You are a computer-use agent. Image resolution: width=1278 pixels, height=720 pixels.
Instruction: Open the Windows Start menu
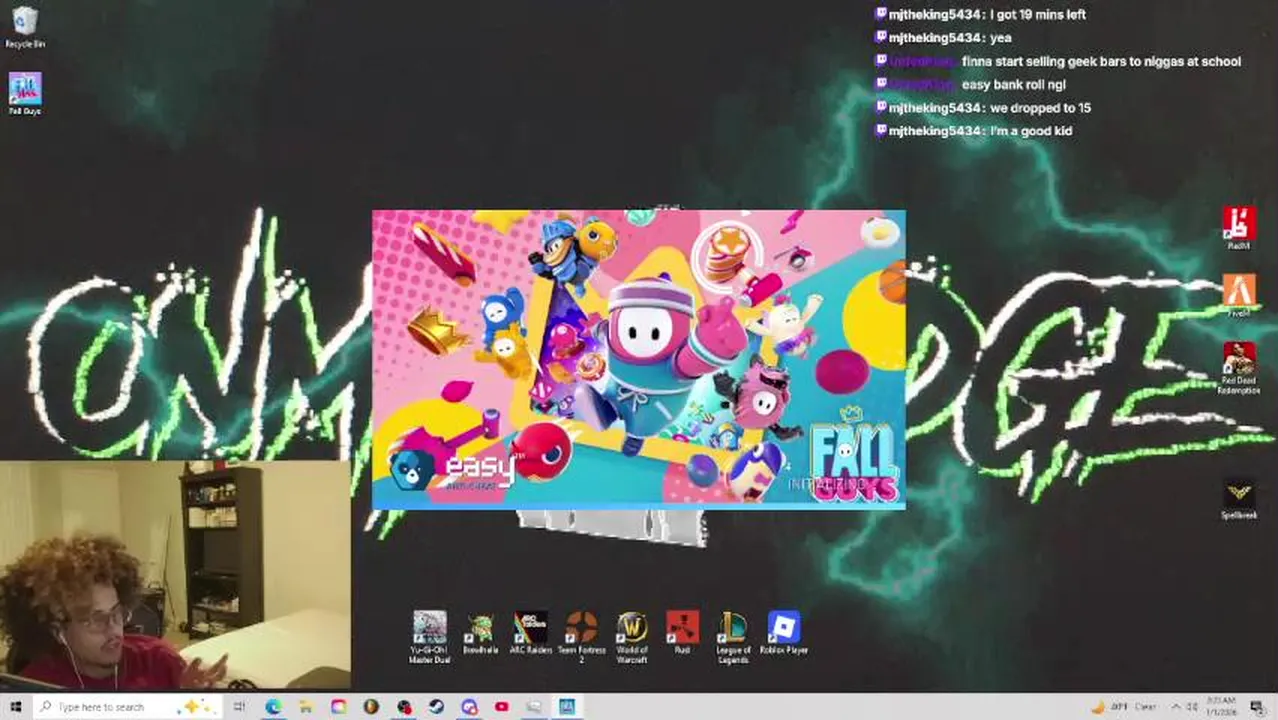click(x=15, y=707)
